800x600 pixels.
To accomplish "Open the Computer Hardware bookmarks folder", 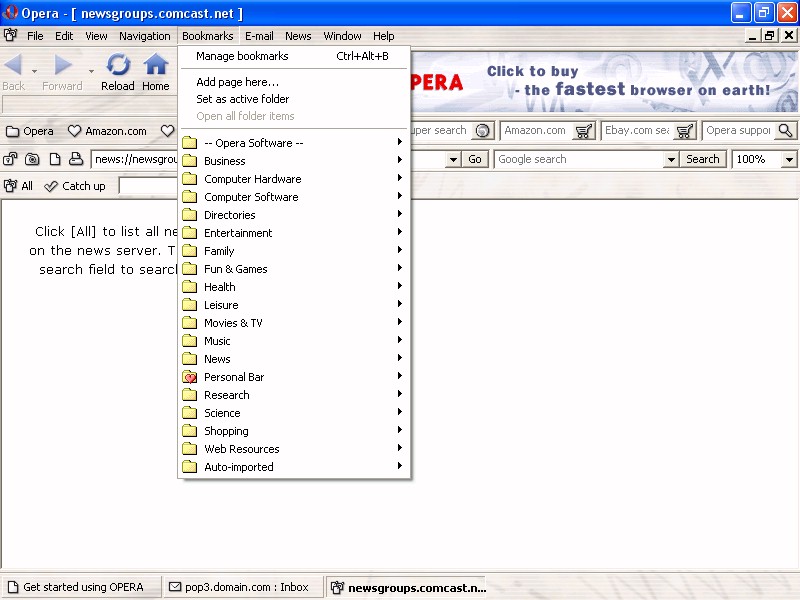I will pyautogui.click(x=252, y=179).
